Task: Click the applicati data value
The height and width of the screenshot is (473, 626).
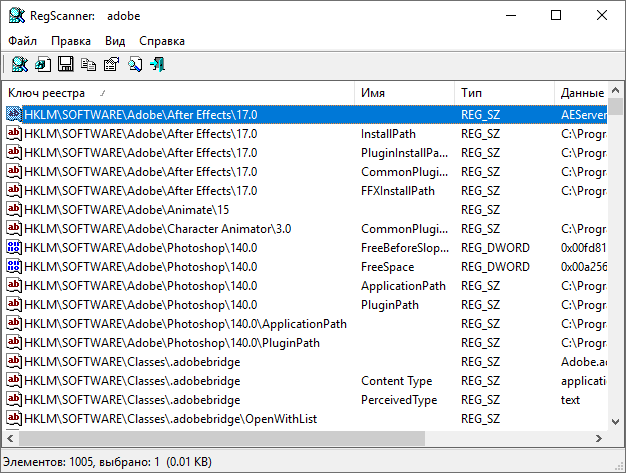Action: click(584, 381)
